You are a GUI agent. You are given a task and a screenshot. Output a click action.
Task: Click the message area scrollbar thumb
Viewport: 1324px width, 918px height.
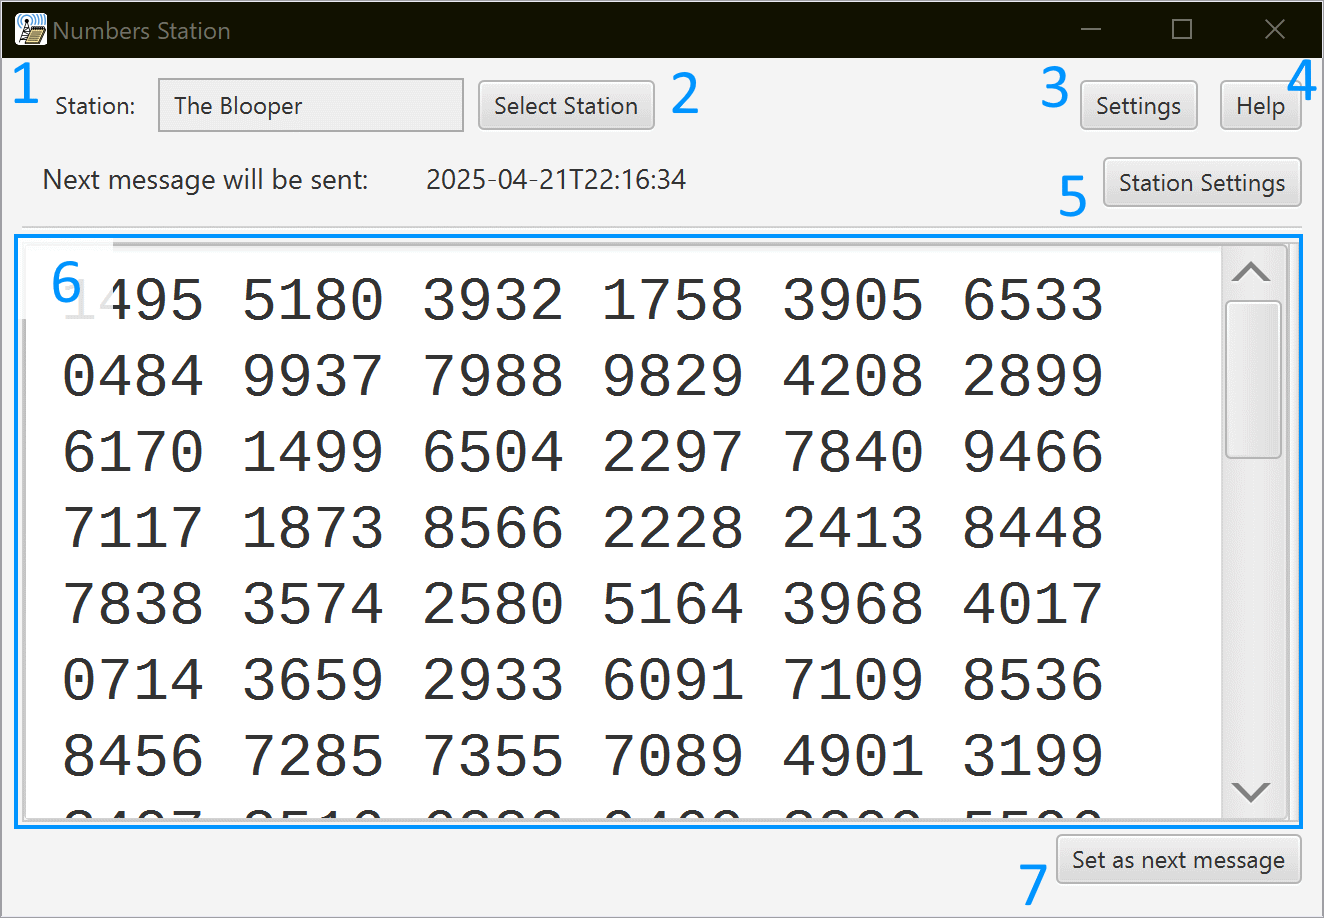pyautogui.click(x=1253, y=380)
